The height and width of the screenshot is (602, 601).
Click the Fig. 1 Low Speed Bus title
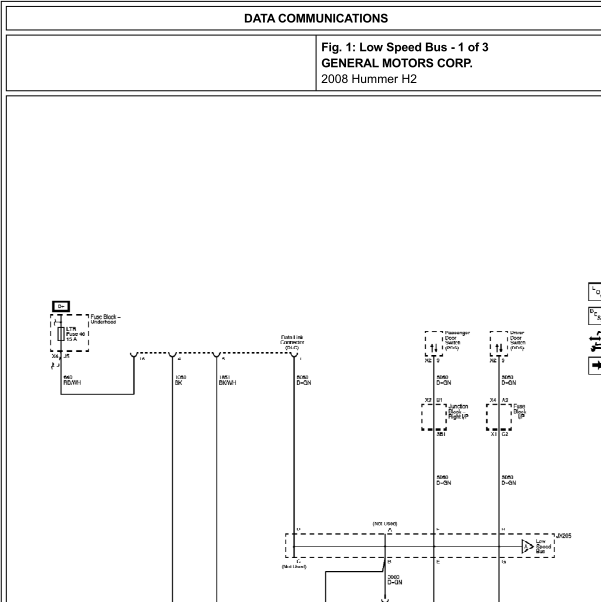[x=405, y=47]
